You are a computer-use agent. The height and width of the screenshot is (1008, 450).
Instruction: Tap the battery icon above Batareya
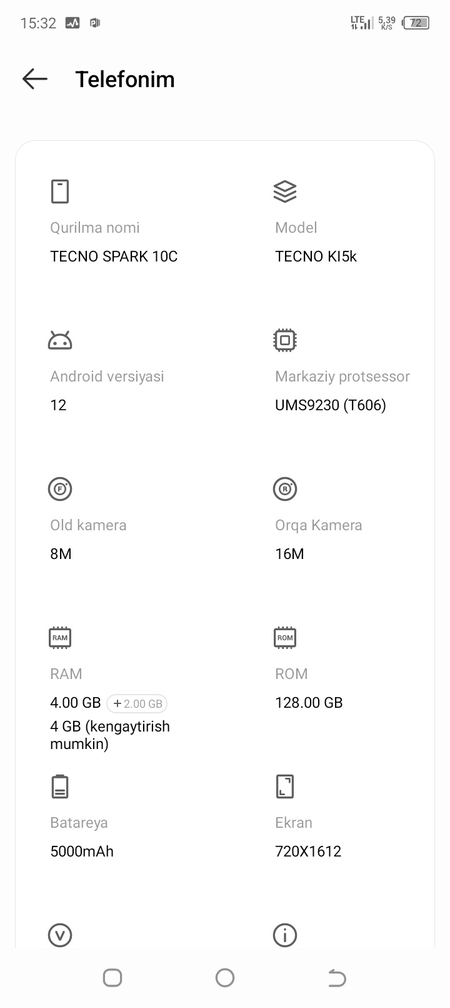point(60,786)
